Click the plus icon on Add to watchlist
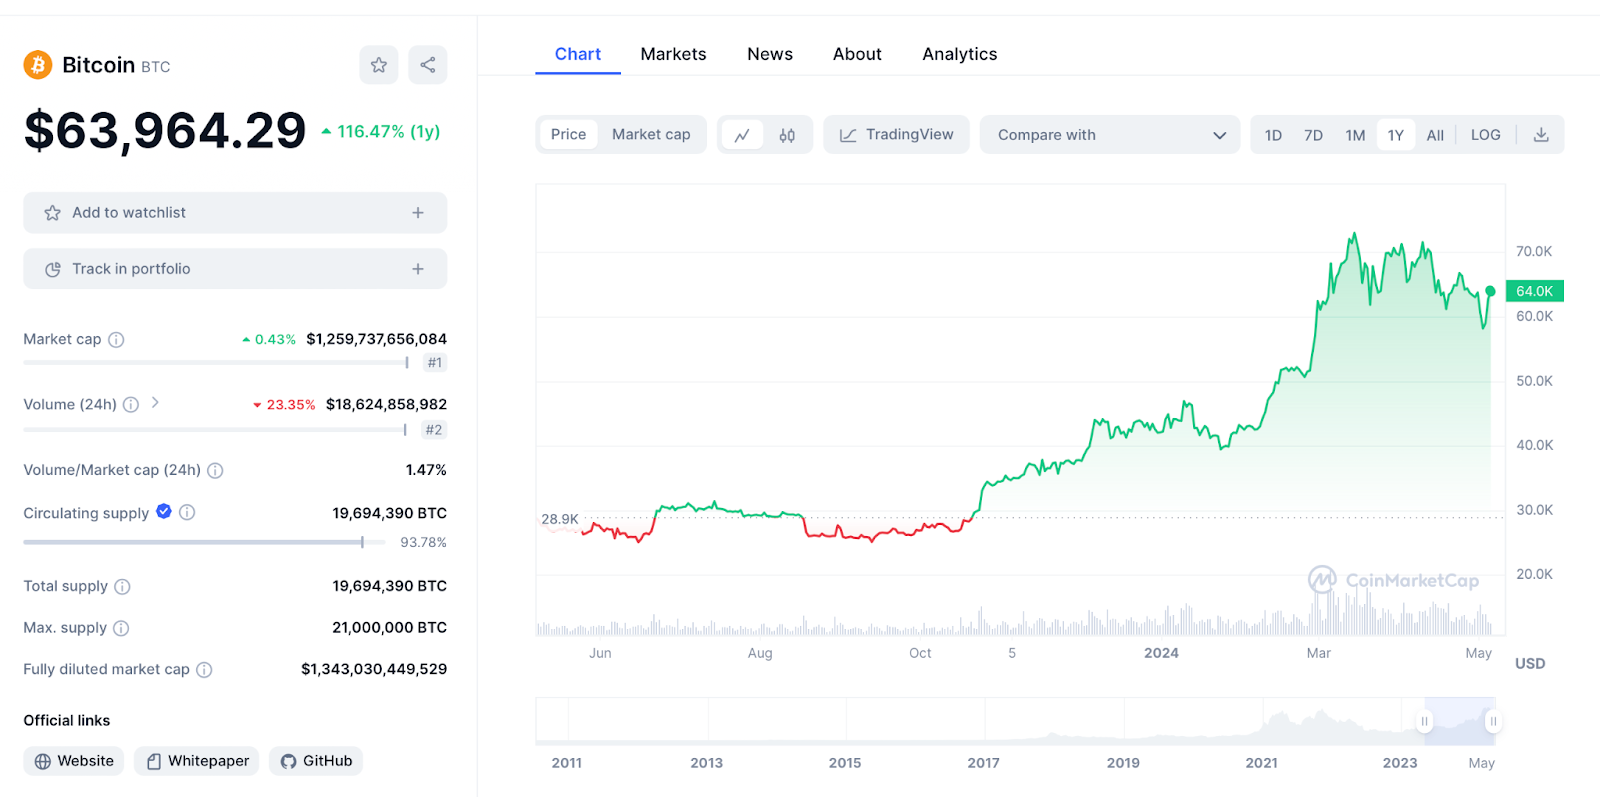The height and width of the screenshot is (797, 1600). [418, 213]
